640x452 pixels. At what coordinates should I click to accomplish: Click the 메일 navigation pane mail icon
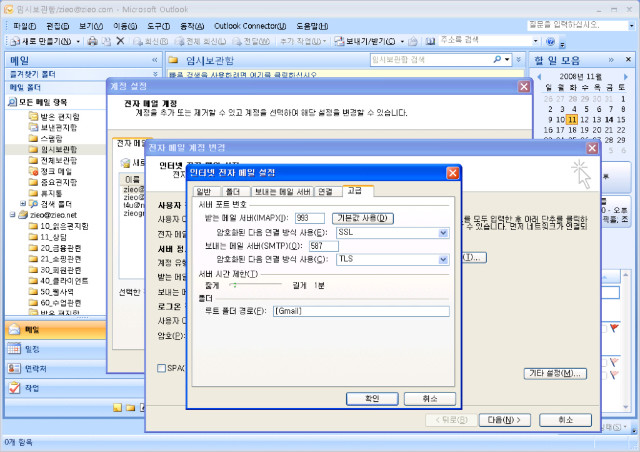pyautogui.click(x=14, y=329)
